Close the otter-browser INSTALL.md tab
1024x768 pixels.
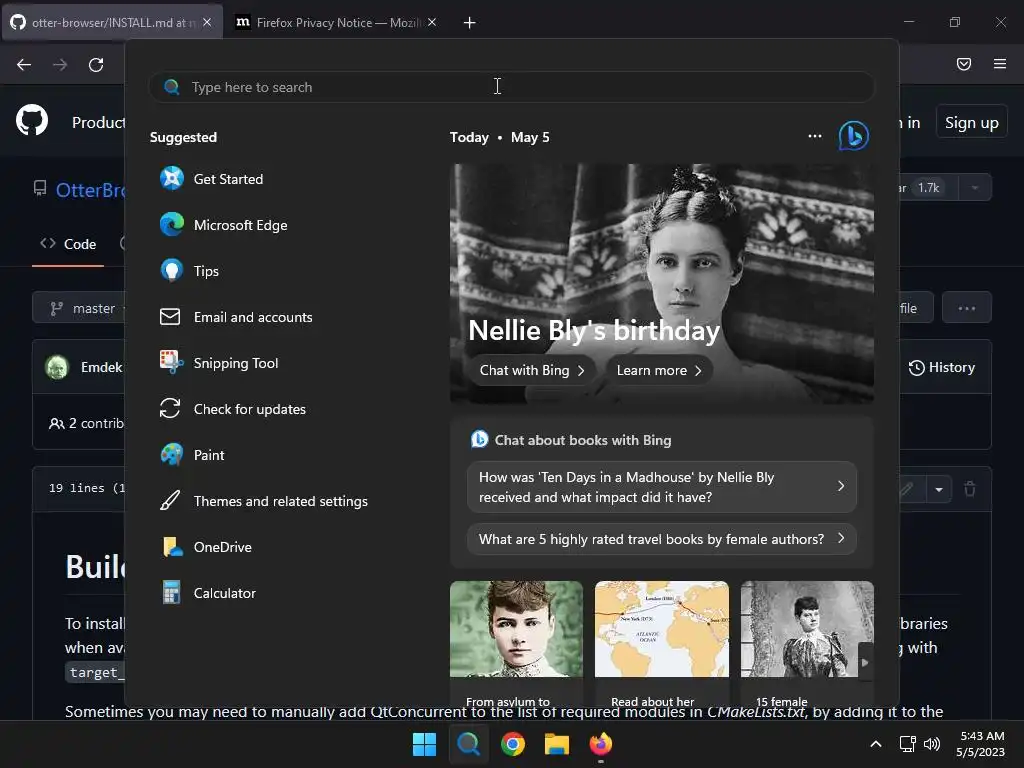(207, 23)
